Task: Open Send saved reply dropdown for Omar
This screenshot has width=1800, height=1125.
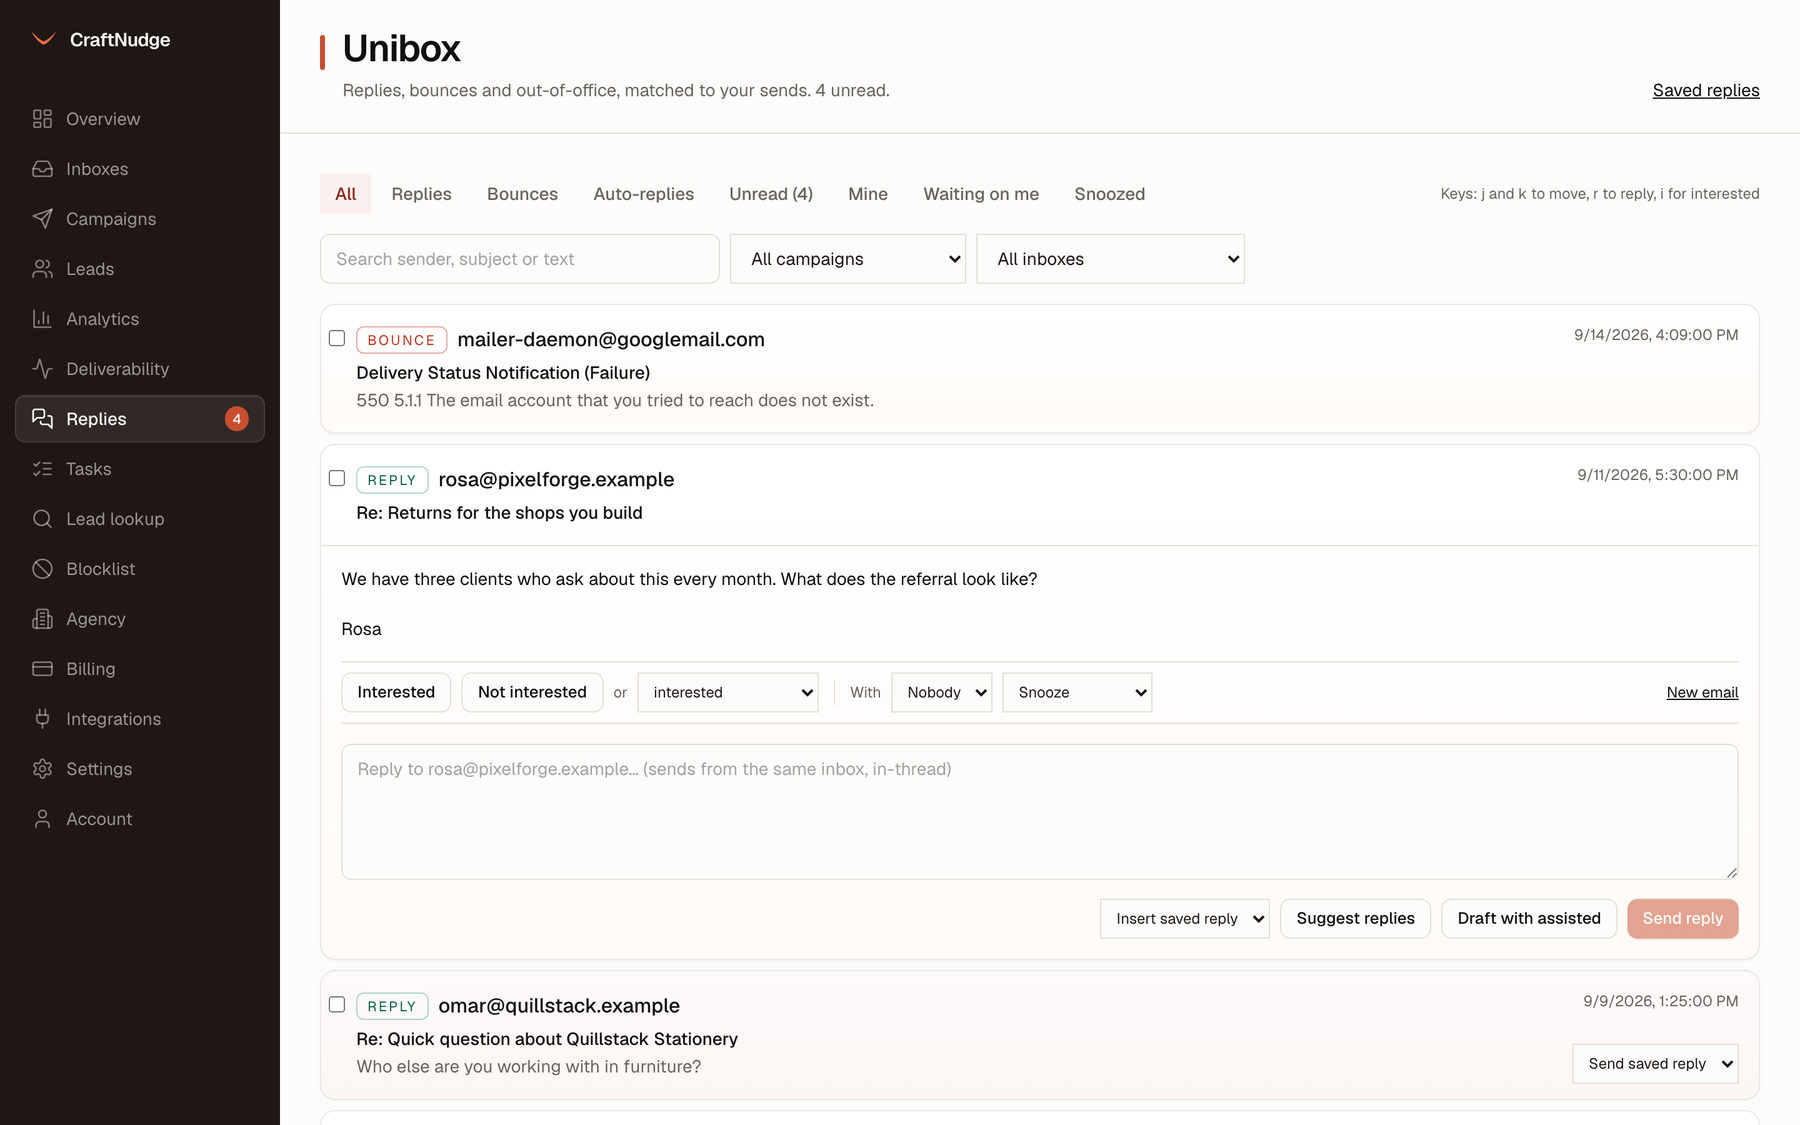Action: pyautogui.click(x=1655, y=1064)
